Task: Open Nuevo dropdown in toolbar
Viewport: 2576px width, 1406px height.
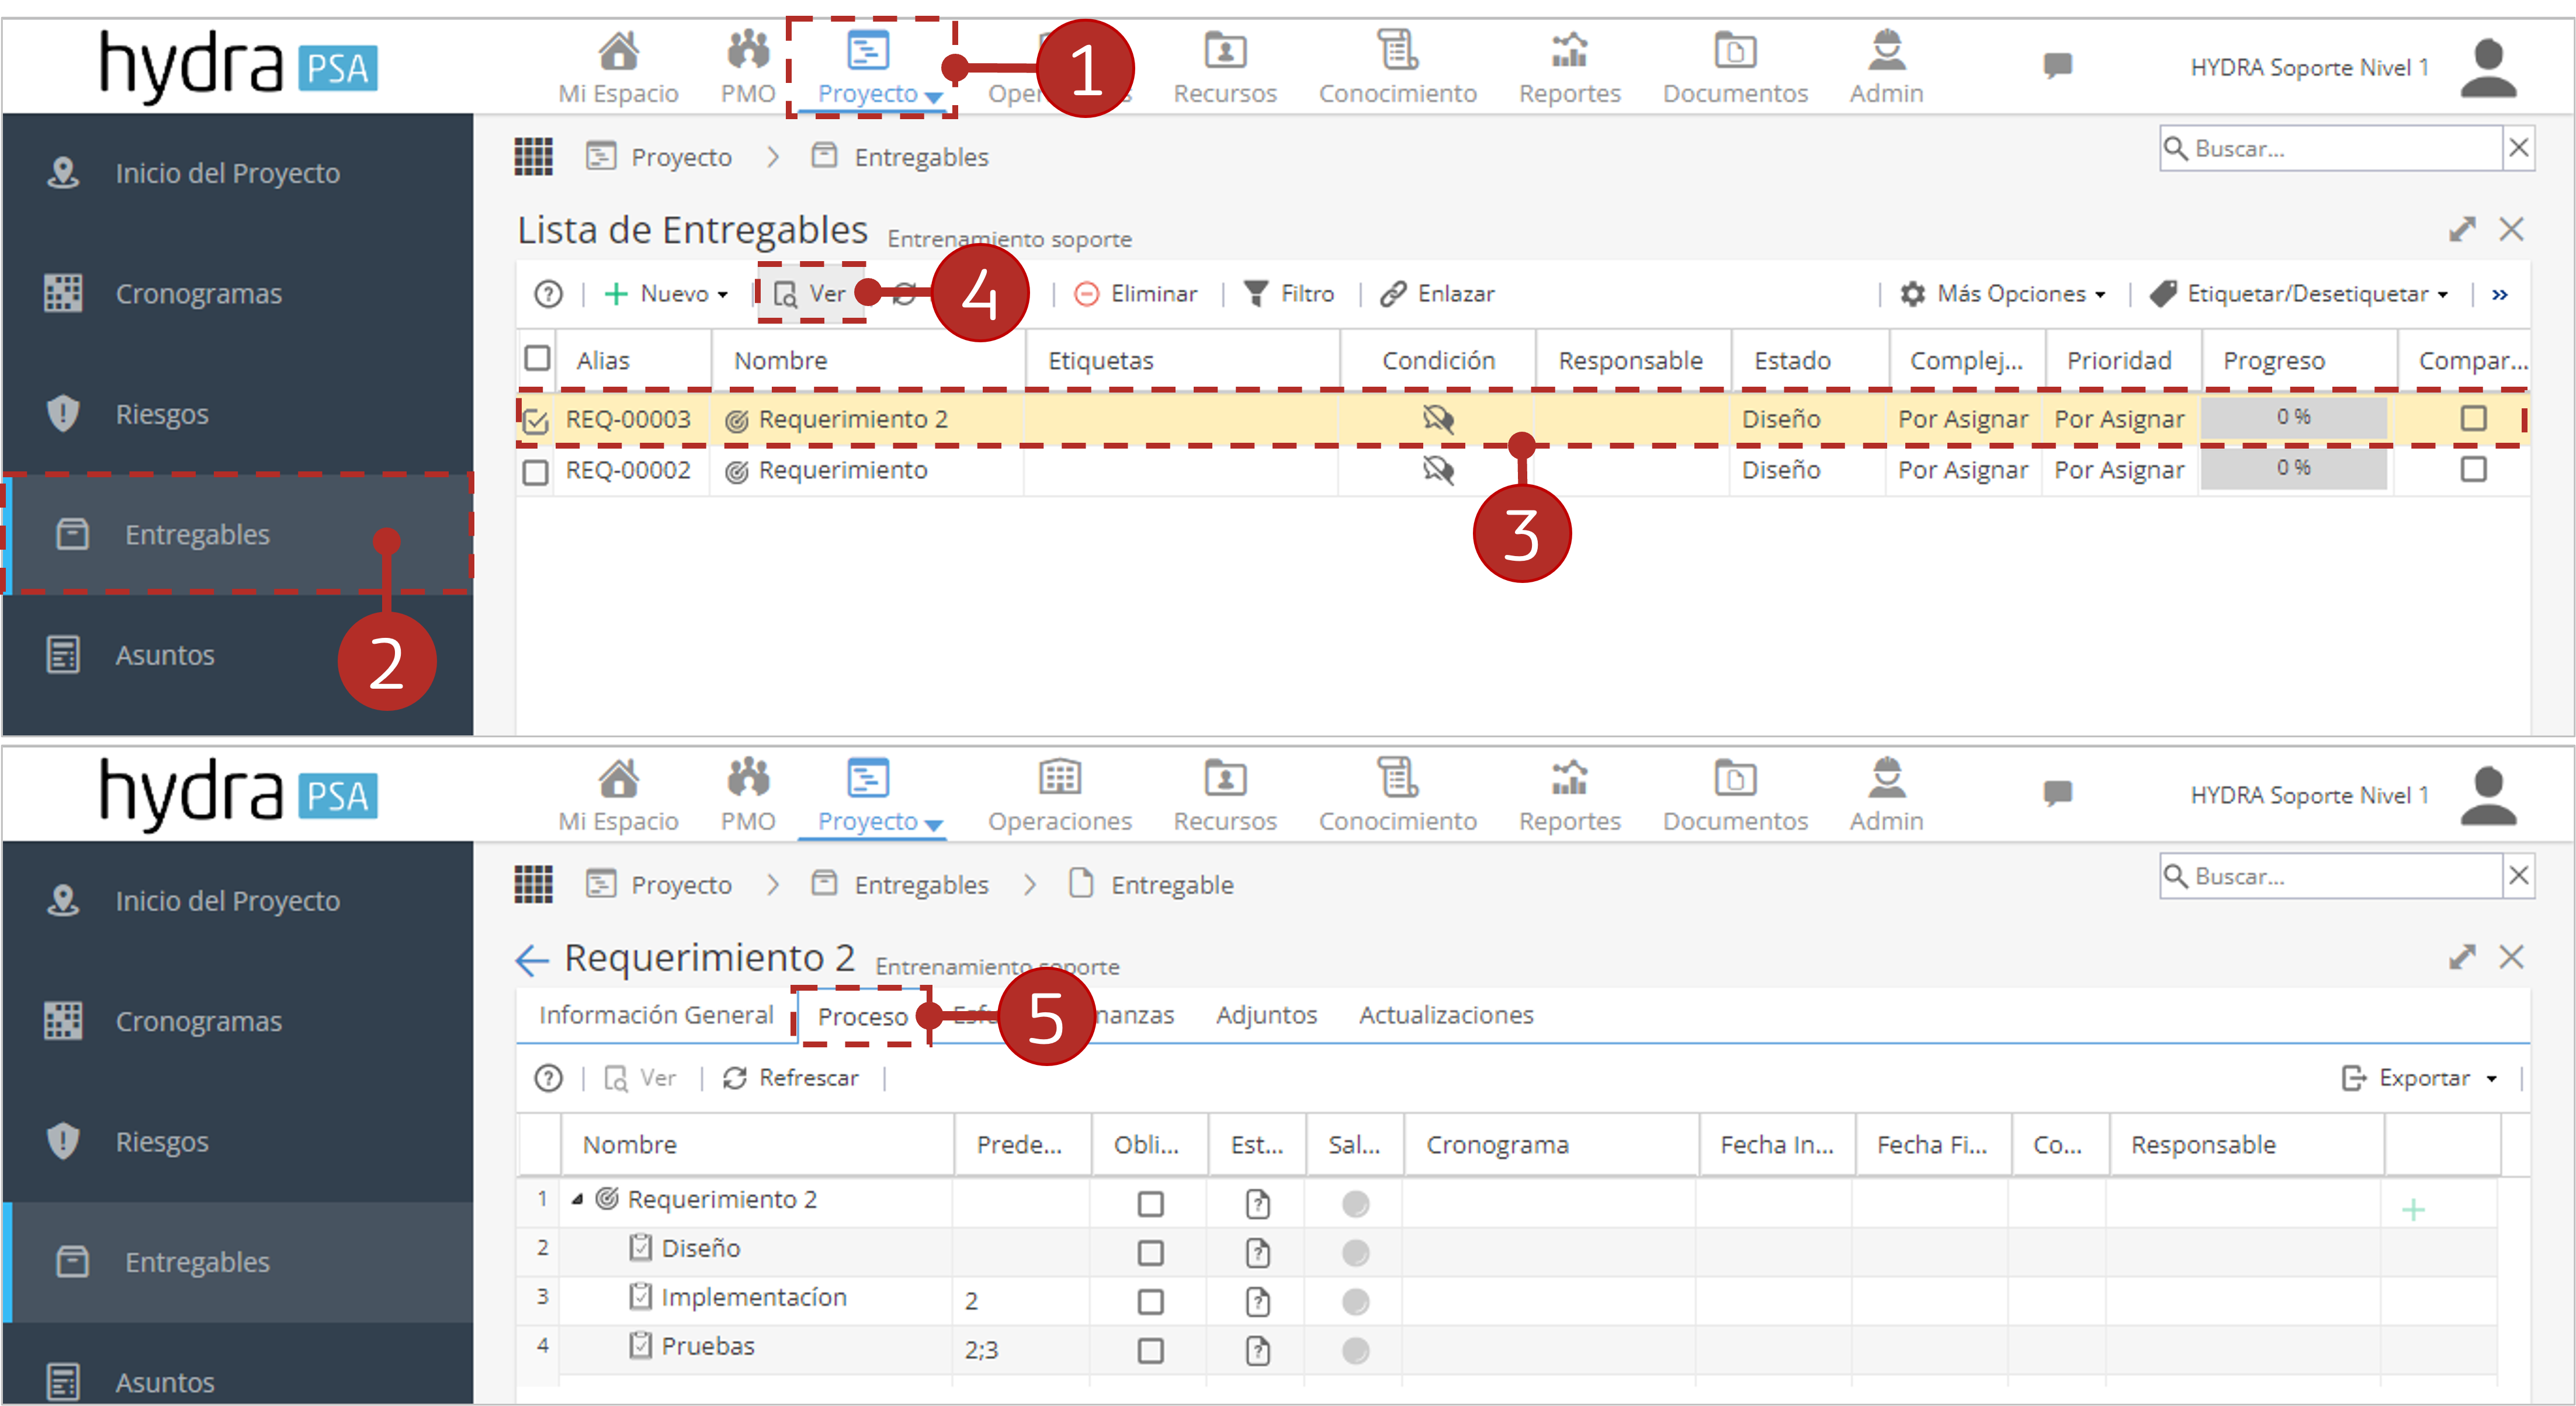Action: pos(666,294)
